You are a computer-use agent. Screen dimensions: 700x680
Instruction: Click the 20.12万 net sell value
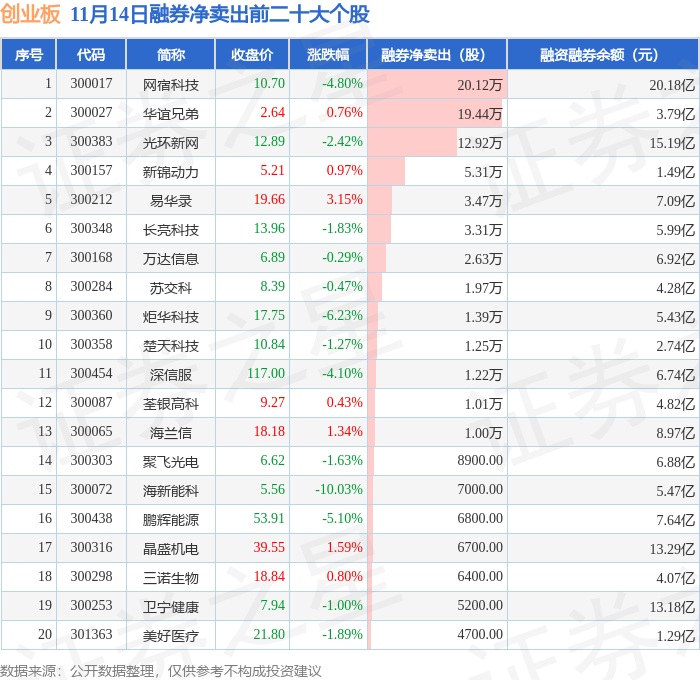[480, 84]
